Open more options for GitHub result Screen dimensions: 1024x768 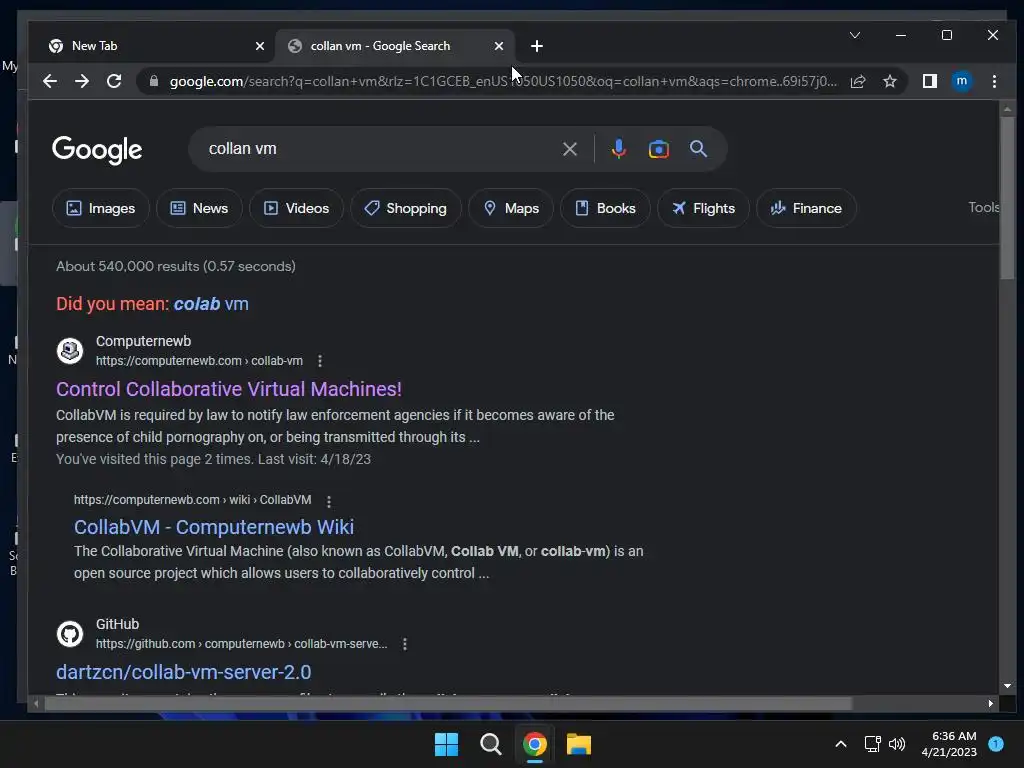tap(405, 644)
